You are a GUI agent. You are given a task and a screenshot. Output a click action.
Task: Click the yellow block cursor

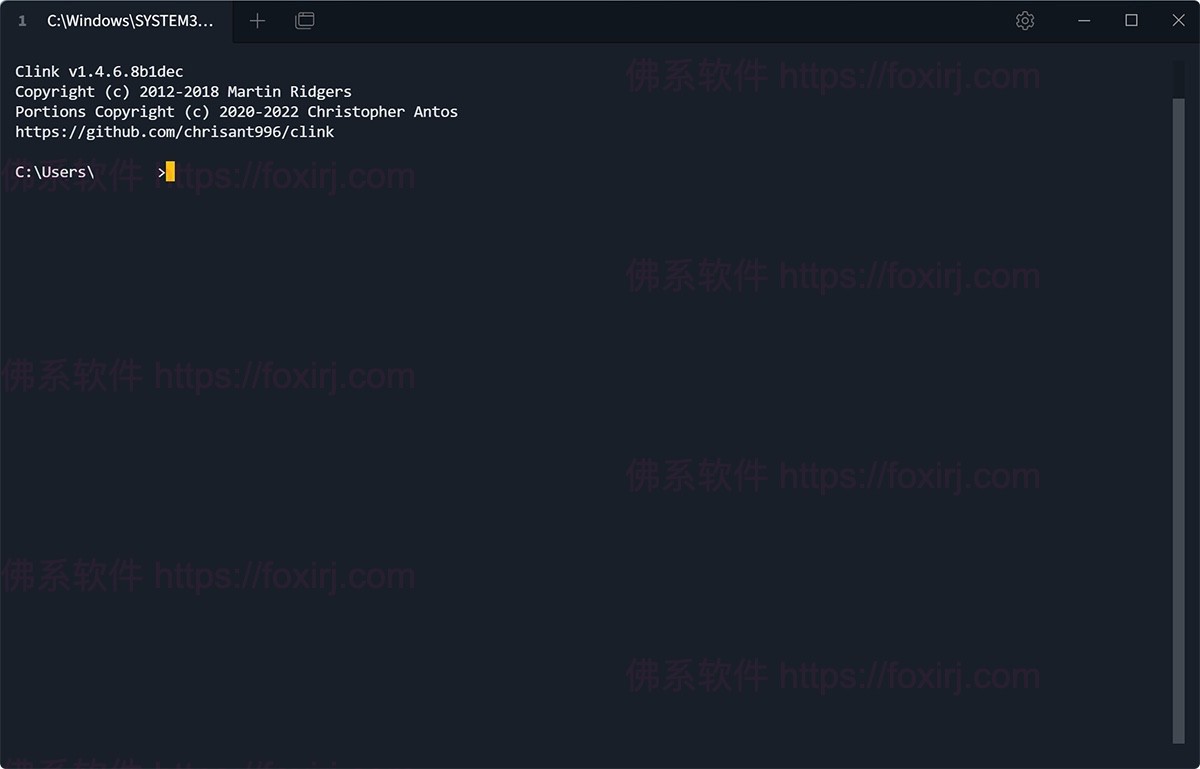pos(171,172)
